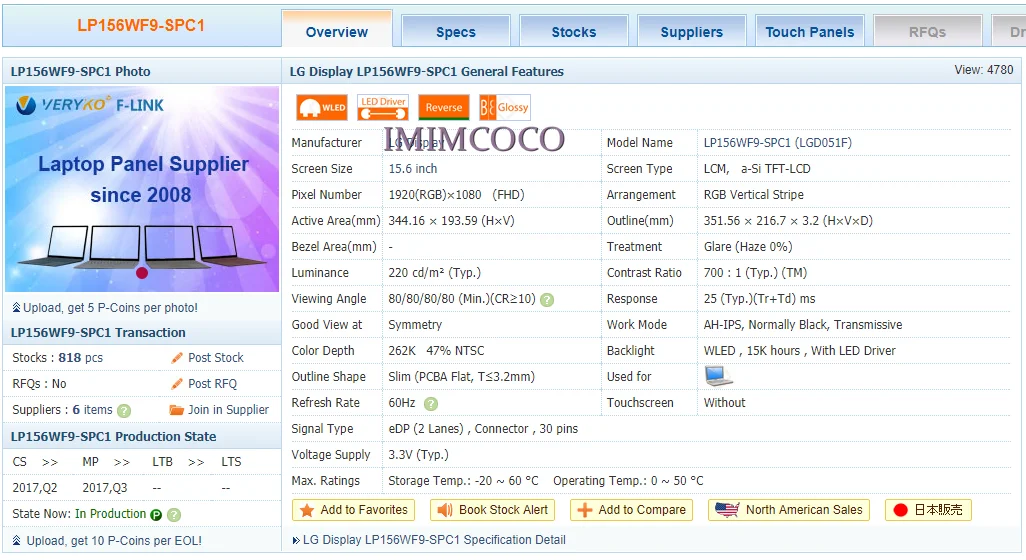Click the 15.6 inch screen size value

pos(413,169)
